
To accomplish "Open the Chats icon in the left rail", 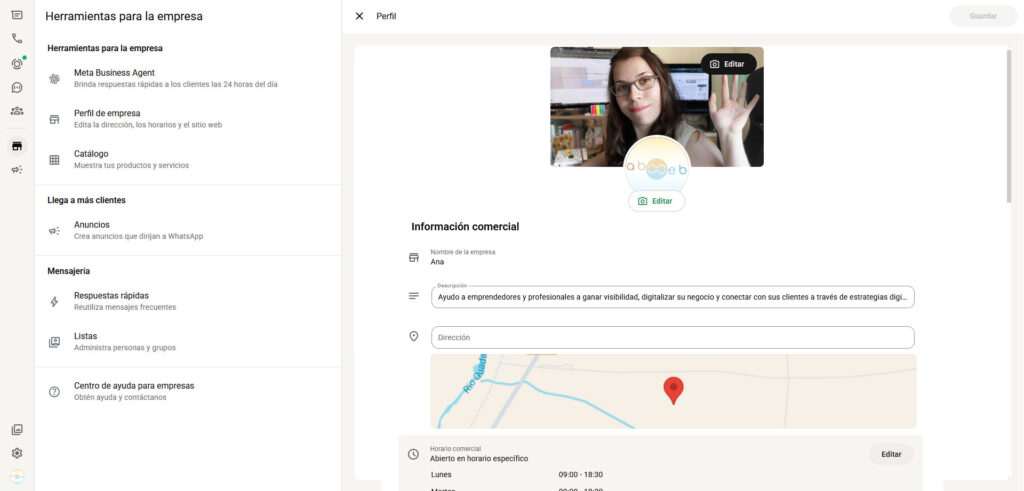I will [17, 15].
